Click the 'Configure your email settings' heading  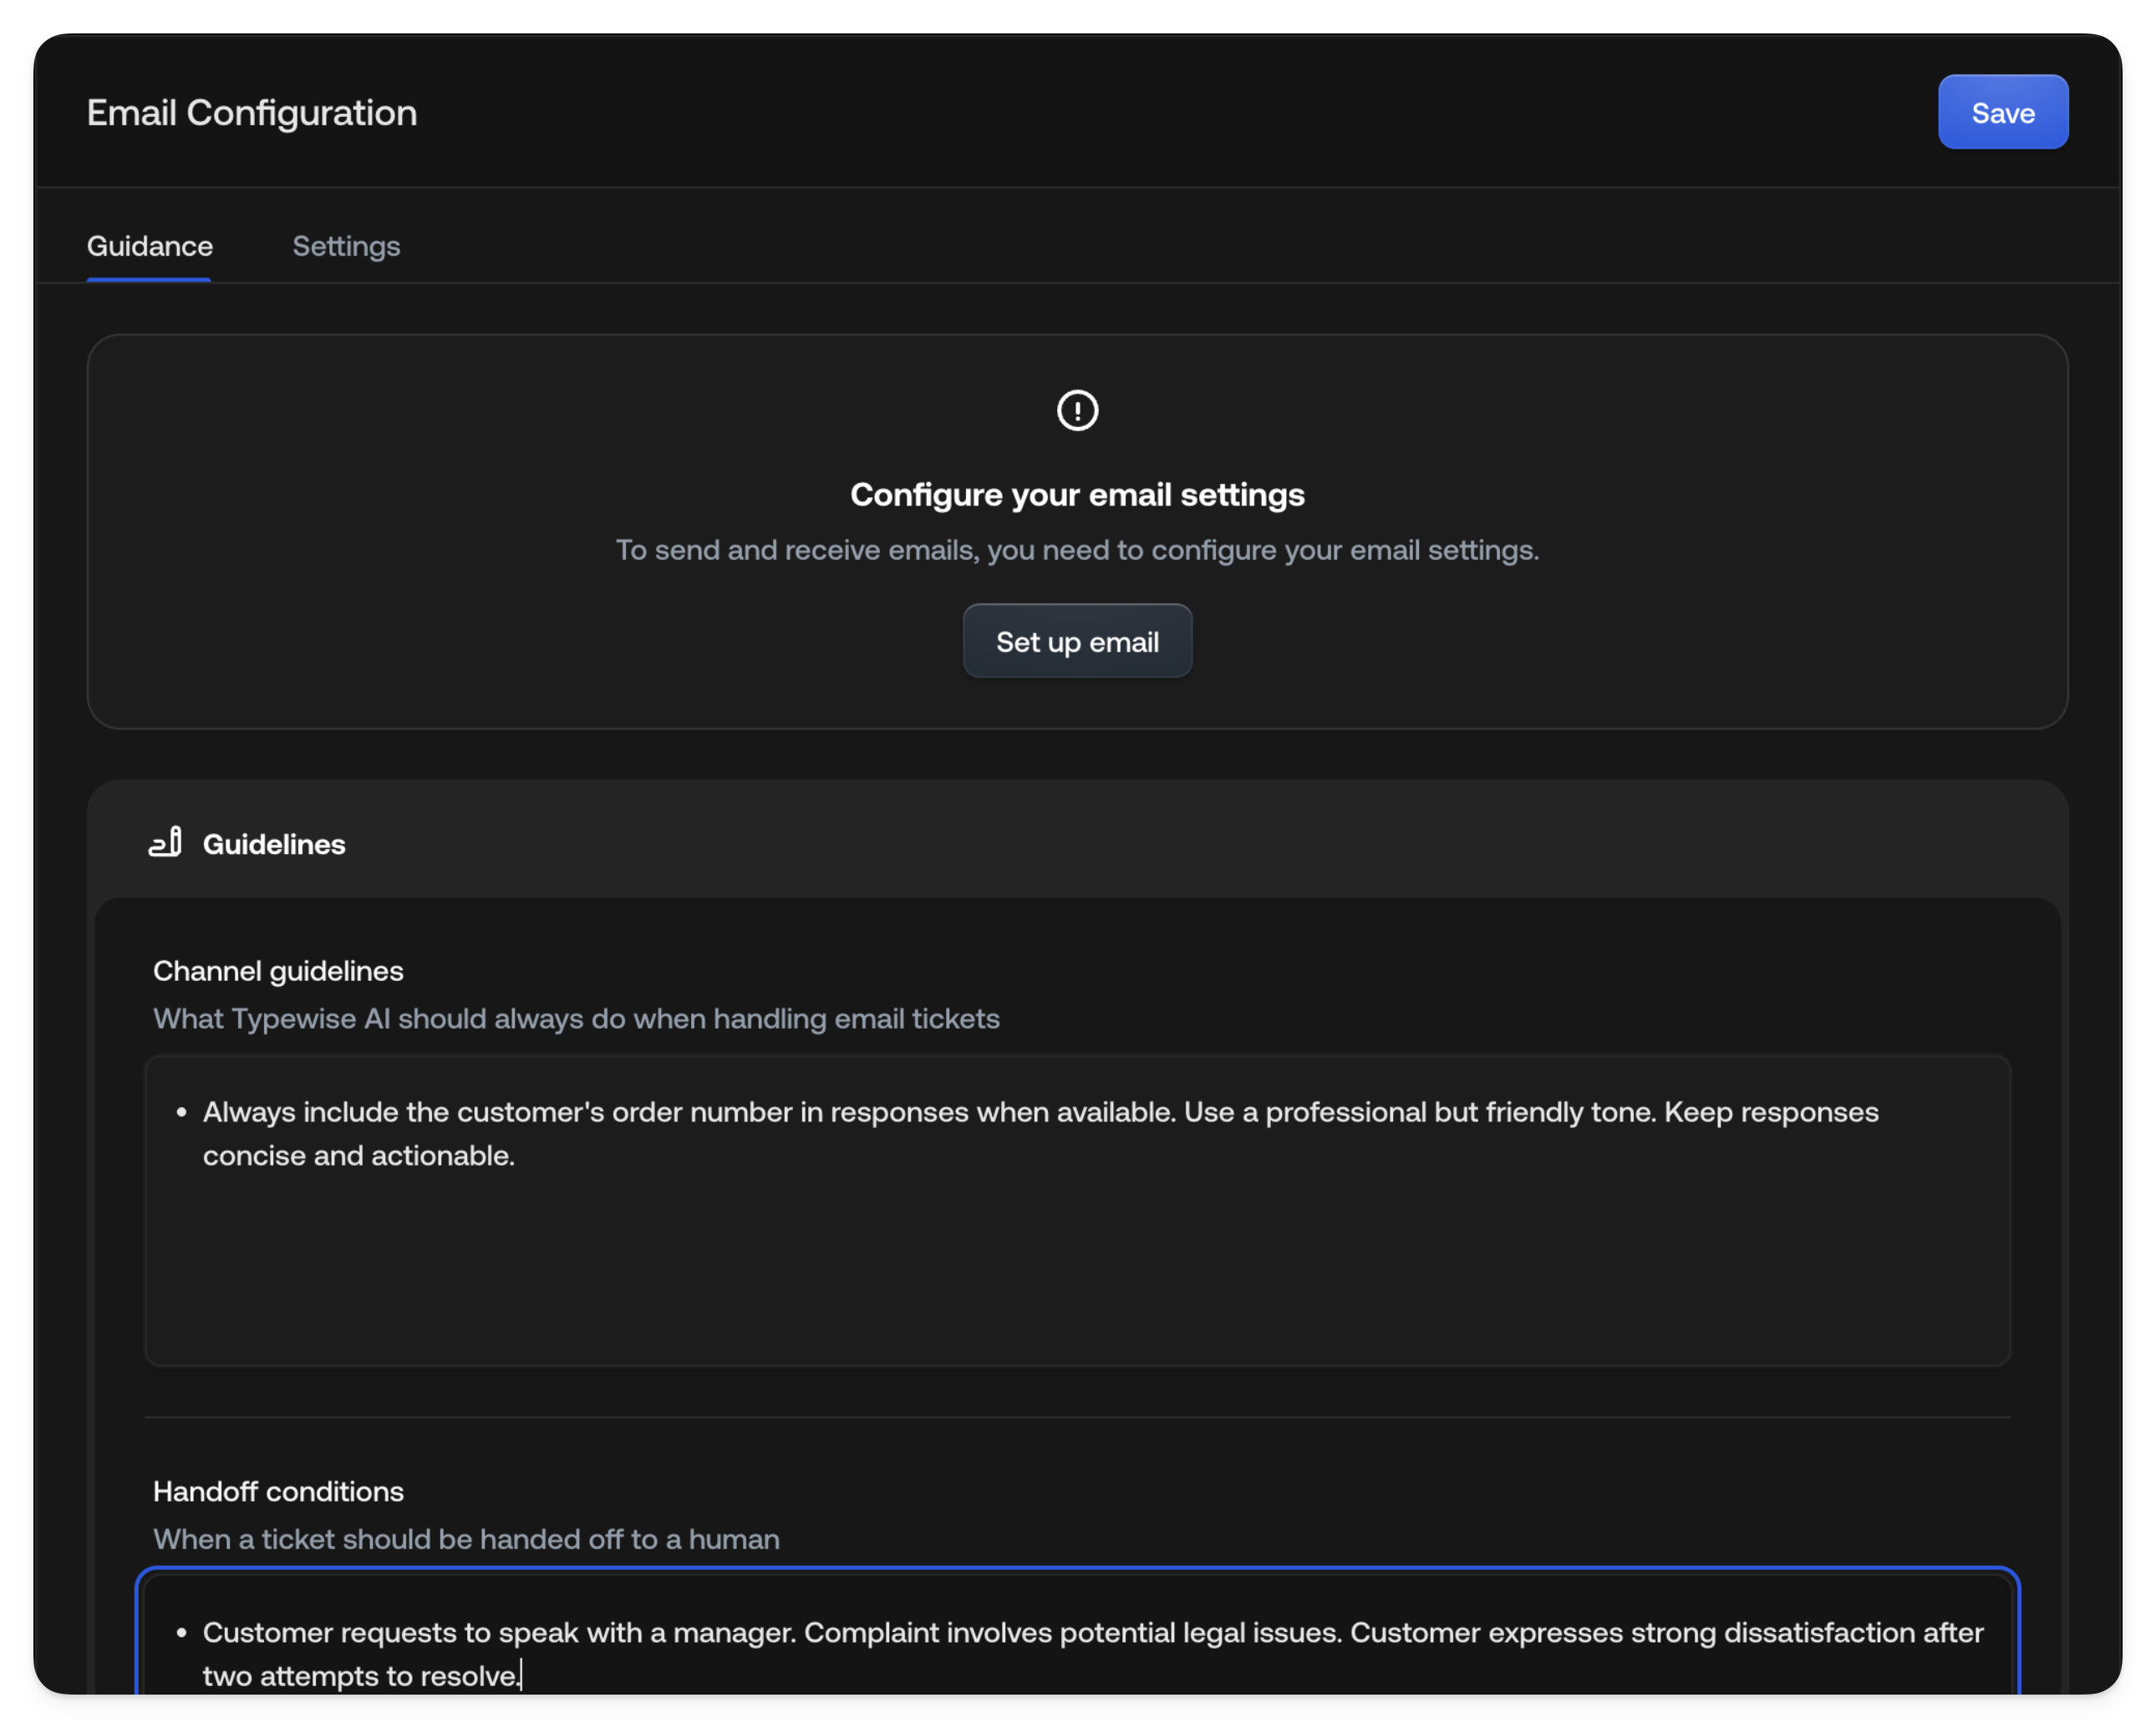point(1077,494)
